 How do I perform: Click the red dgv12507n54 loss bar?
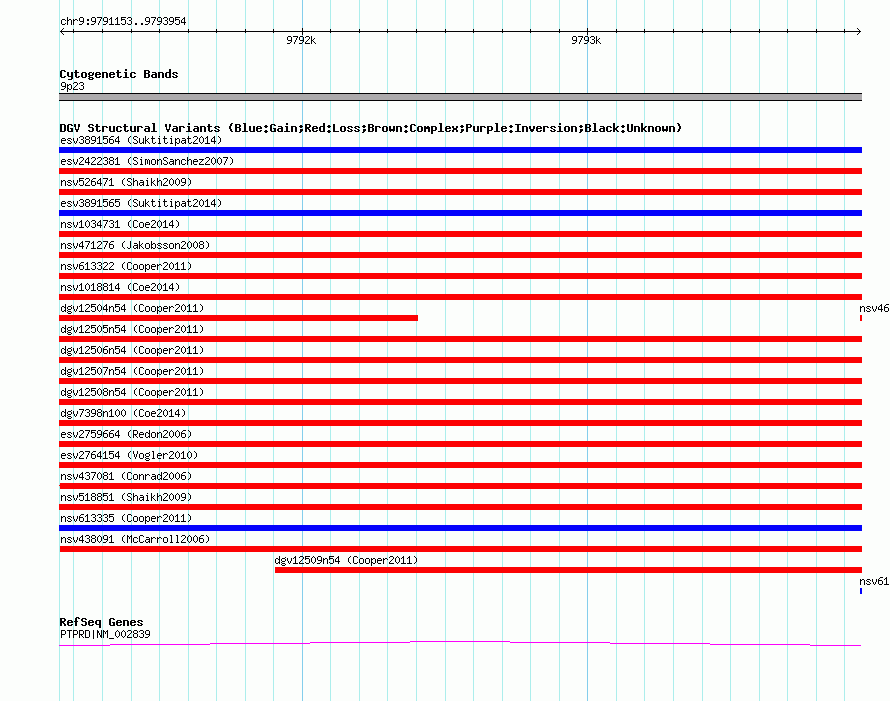tap(460, 381)
